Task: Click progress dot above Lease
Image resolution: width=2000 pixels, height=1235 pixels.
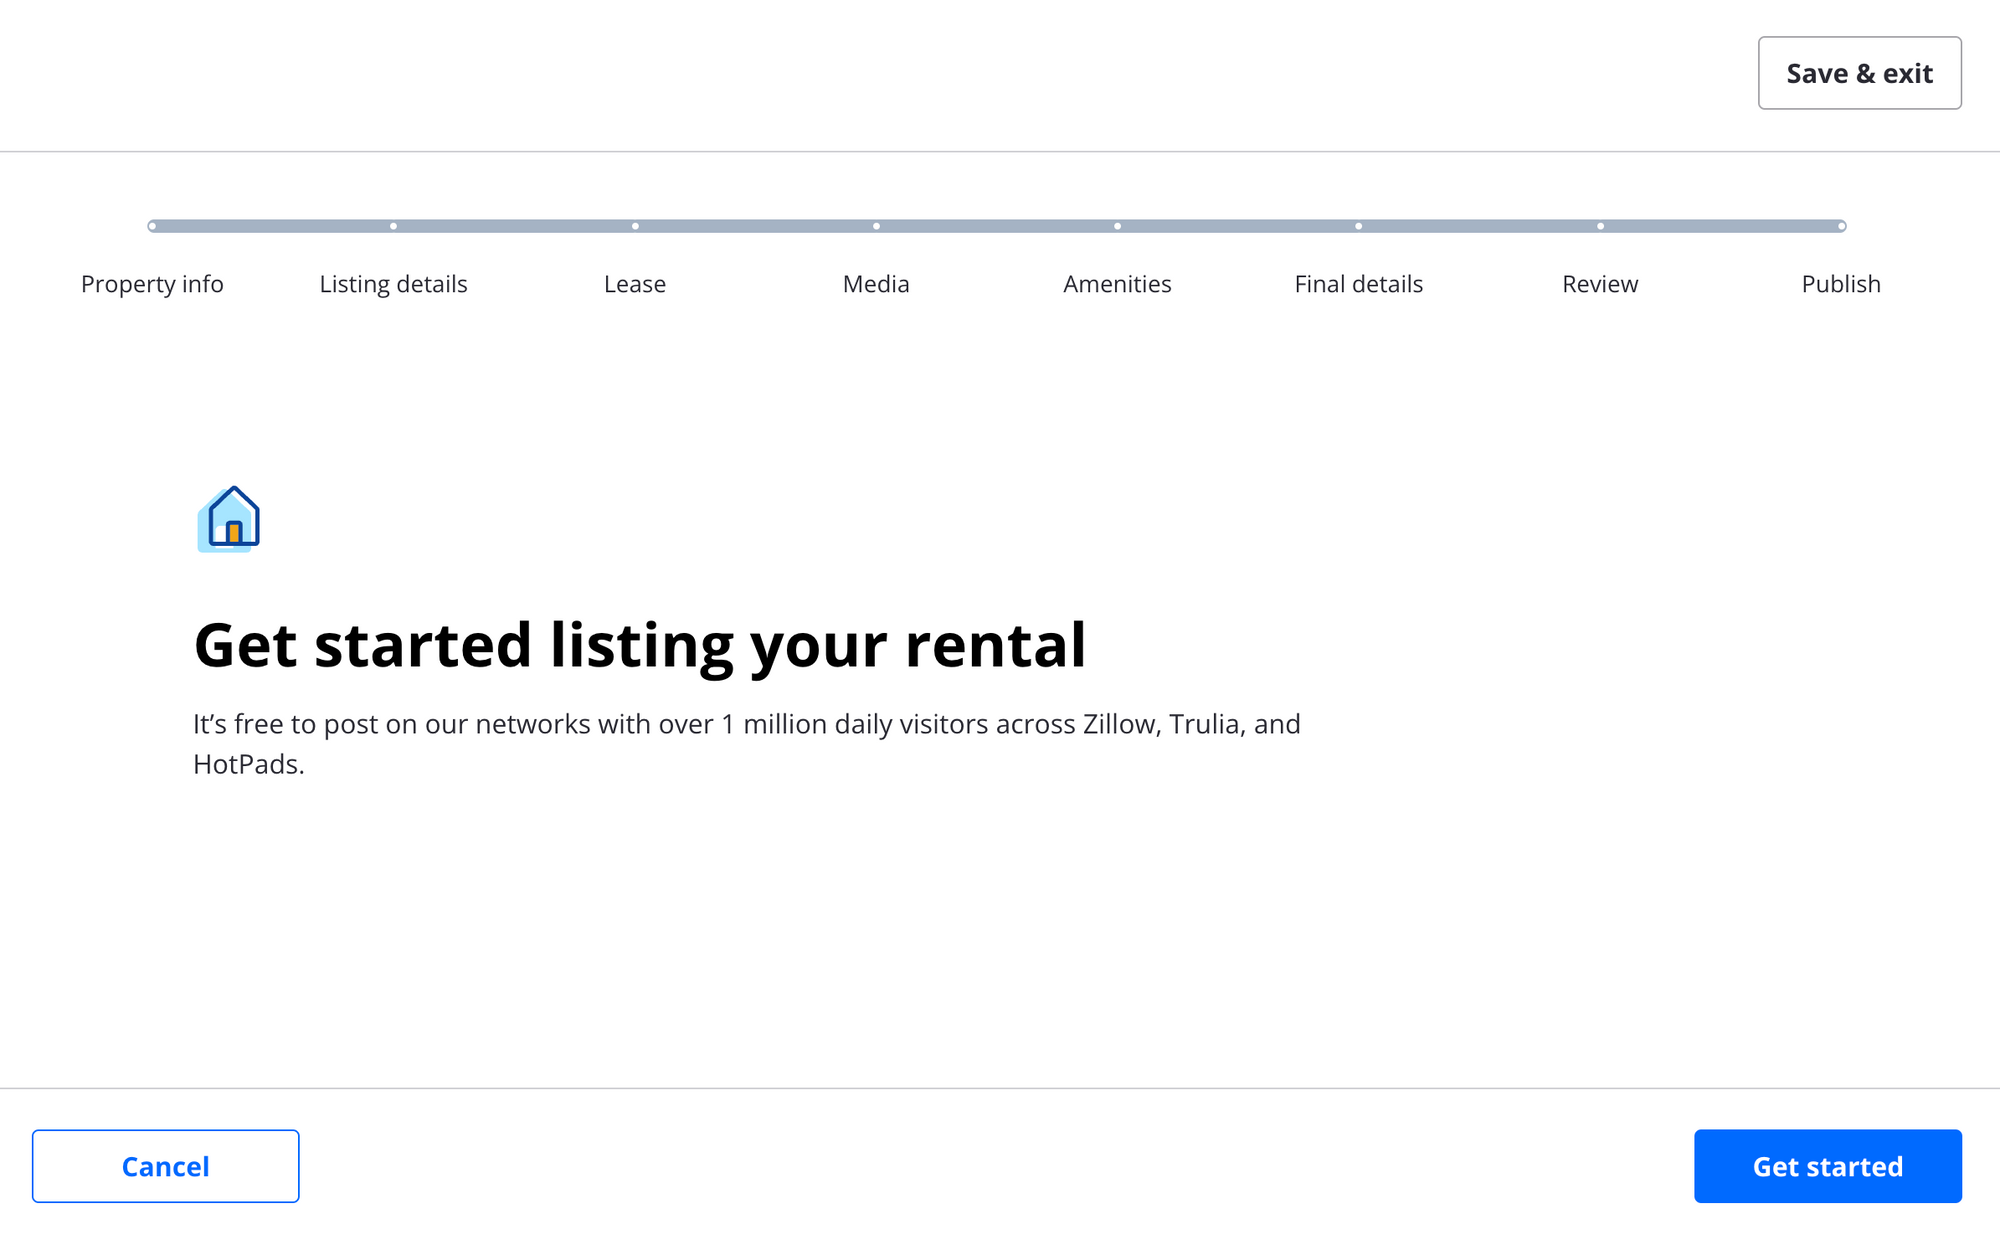Action: tap(635, 226)
